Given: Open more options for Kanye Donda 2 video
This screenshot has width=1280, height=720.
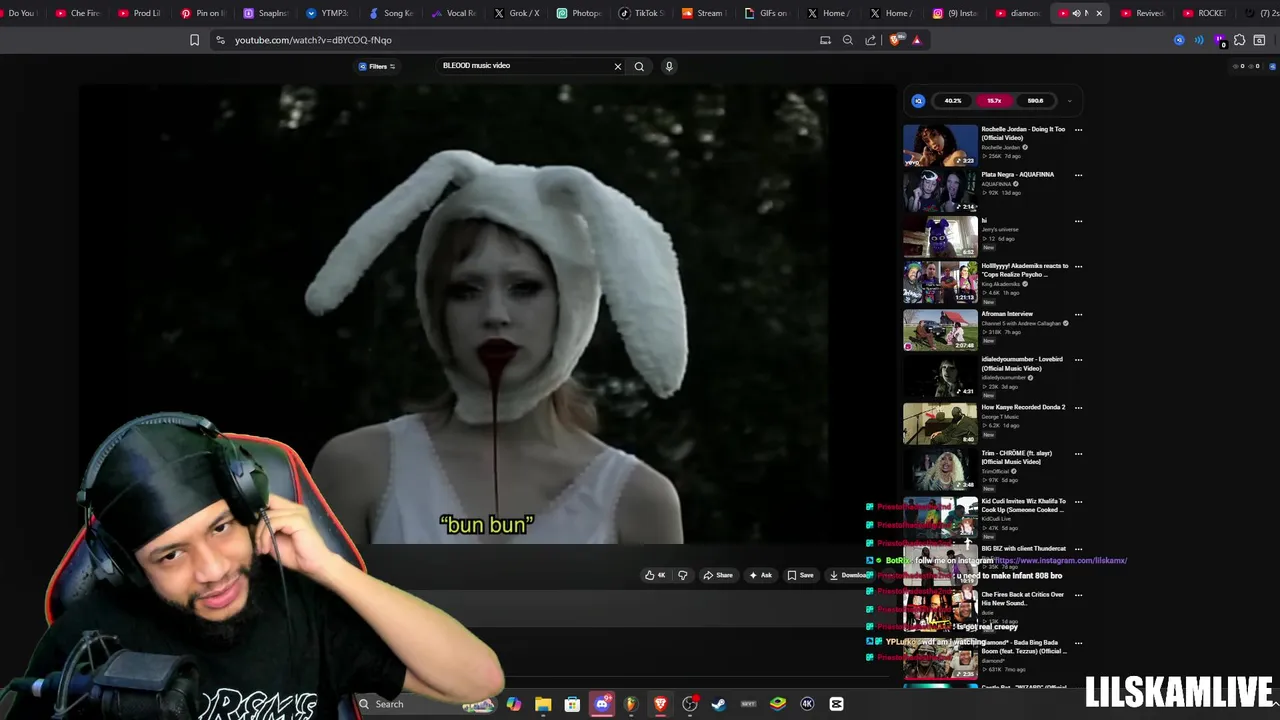Looking at the screenshot, I should click(x=1078, y=407).
